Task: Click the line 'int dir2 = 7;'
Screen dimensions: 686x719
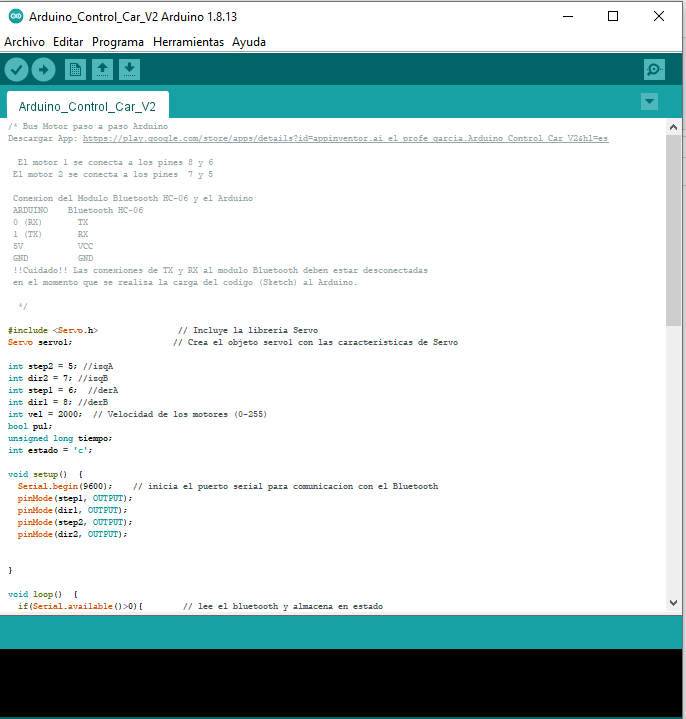Action: click(40, 378)
